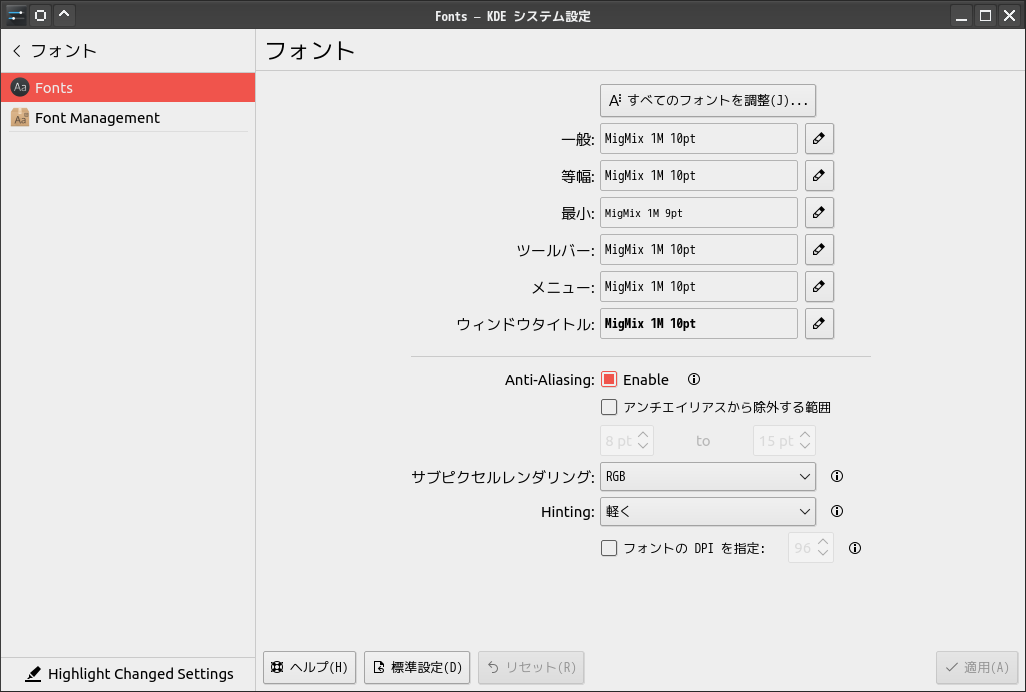This screenshot has width=1026, height=692.
Task: Click すべてのフォントを調整(J)... button
Action: (x=708, y=100)
